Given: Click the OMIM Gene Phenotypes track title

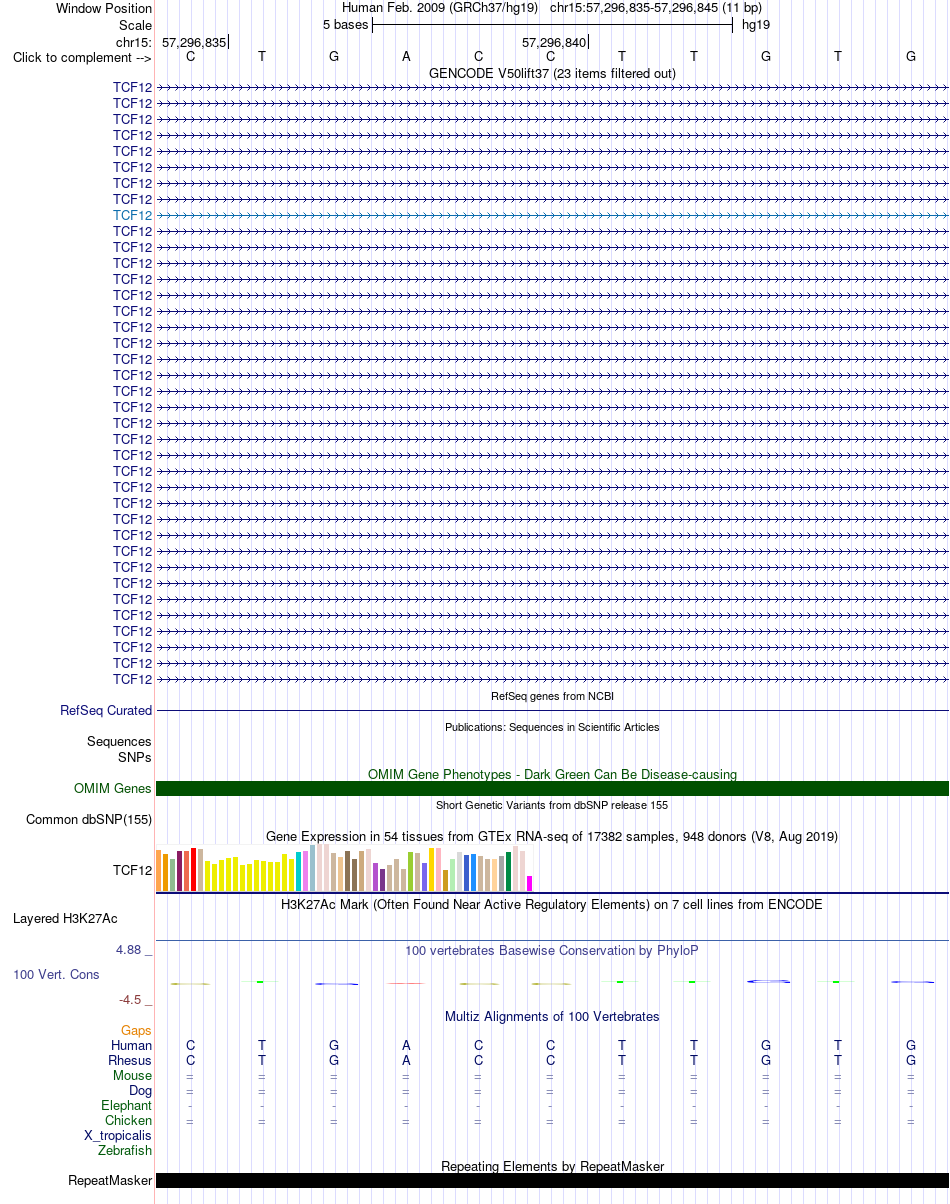Looking at the screenshot, I should 552,774.
